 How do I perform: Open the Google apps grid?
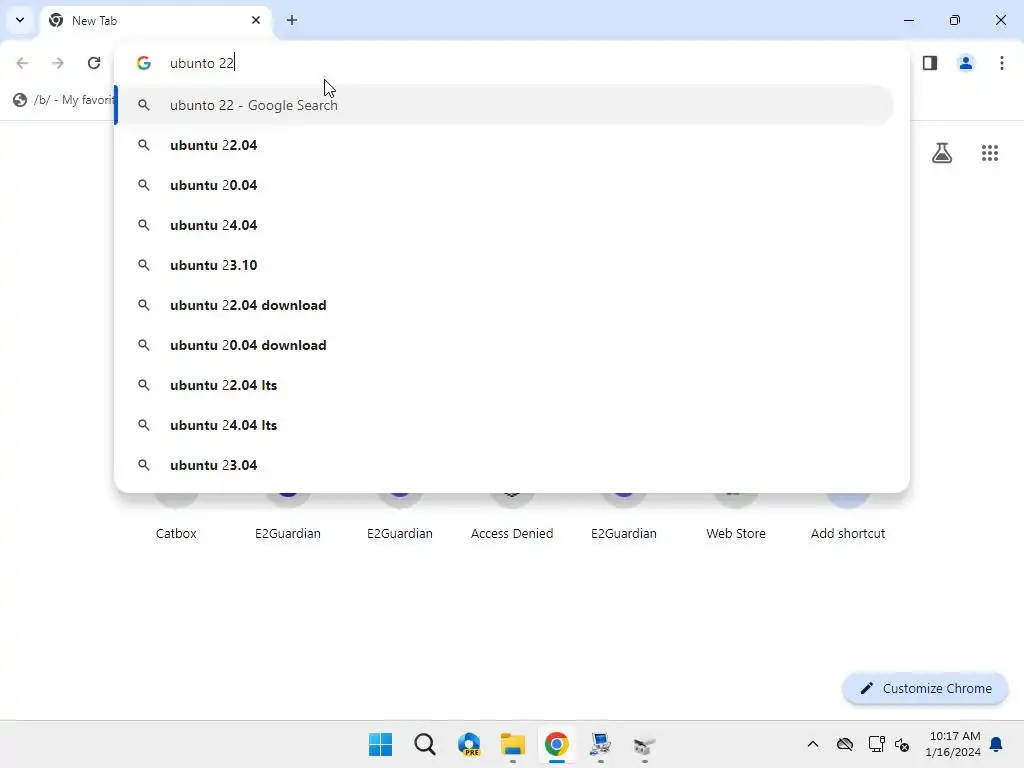coord(990,153)
